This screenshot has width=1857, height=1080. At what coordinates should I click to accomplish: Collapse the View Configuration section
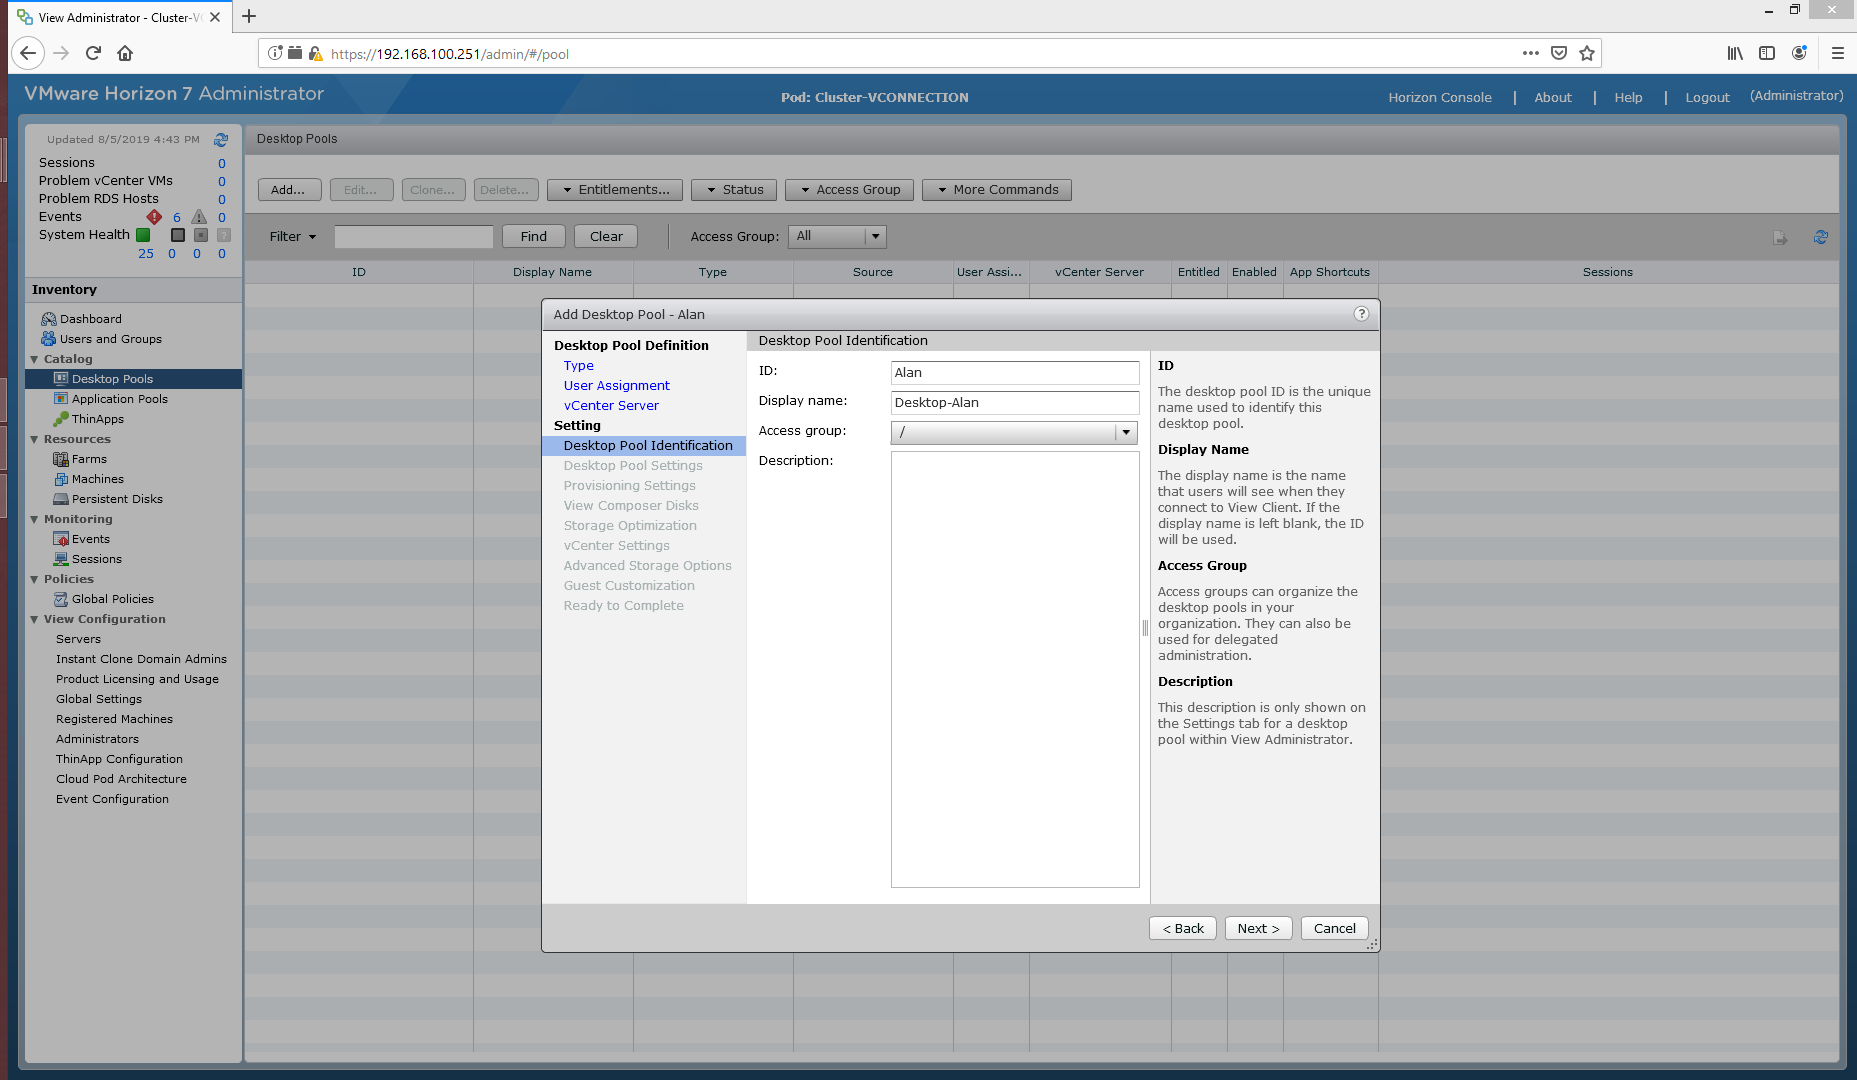click(35, 619)
